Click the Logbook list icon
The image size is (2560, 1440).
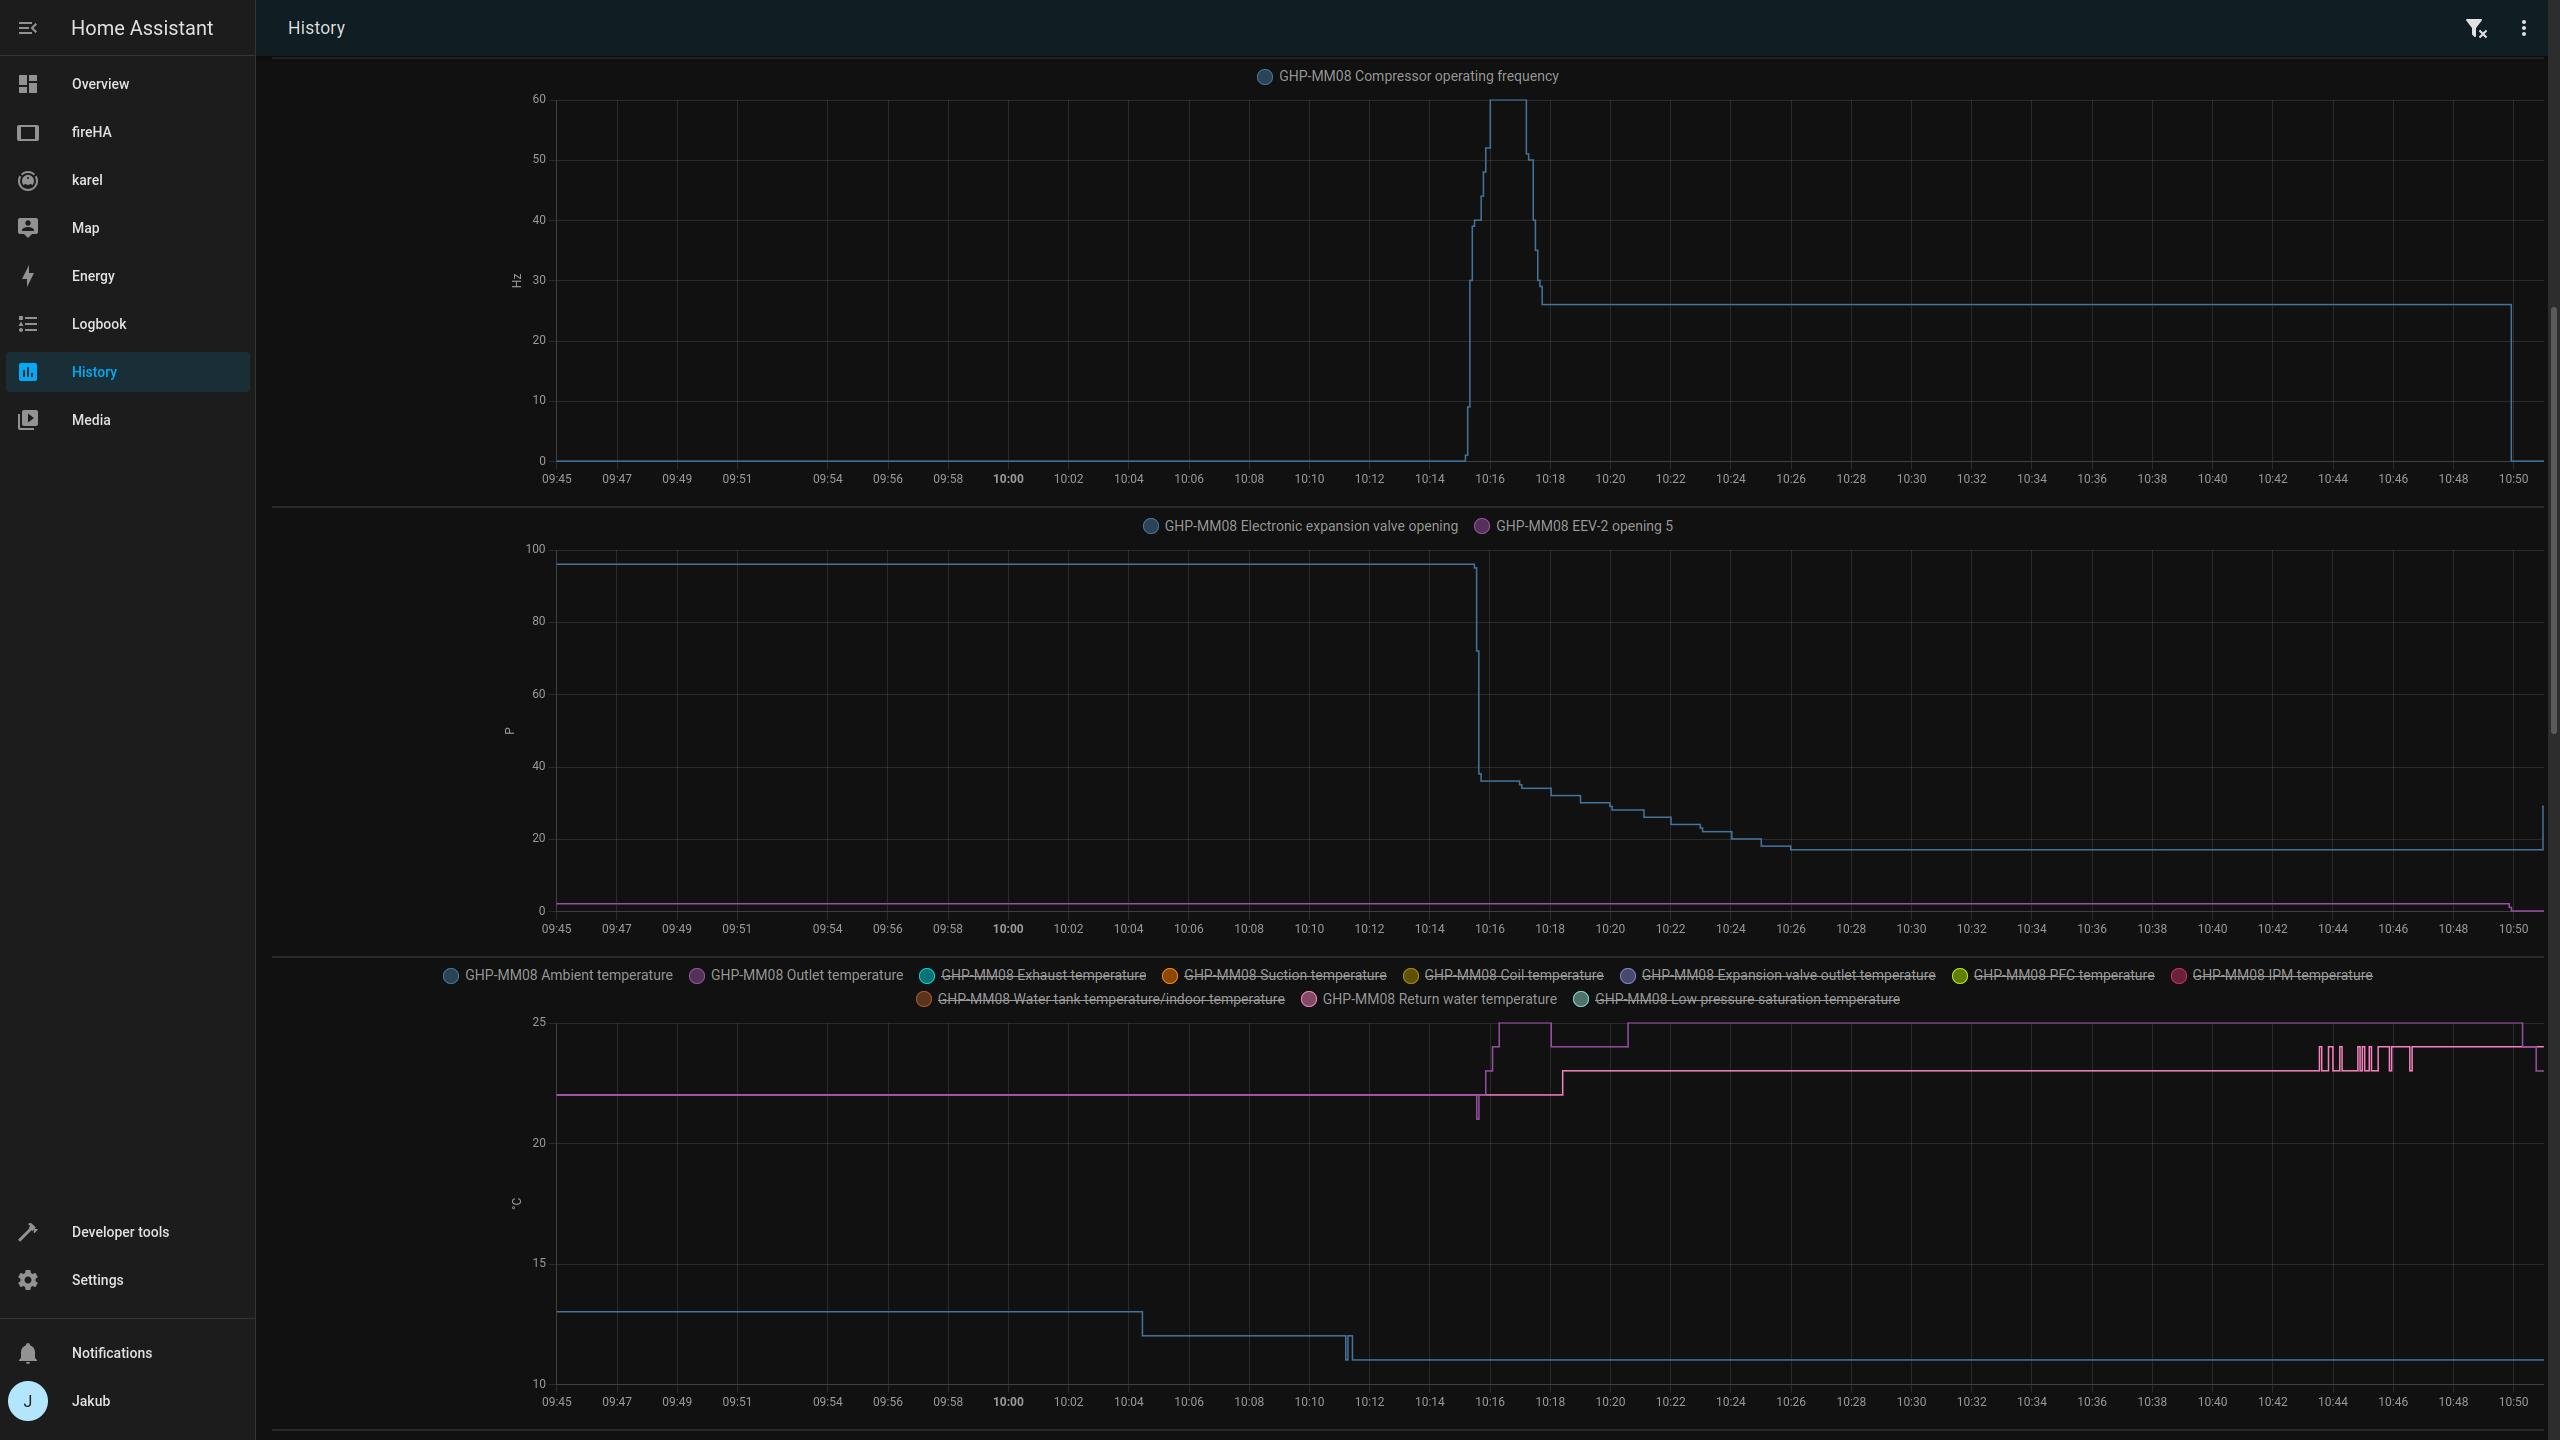point(28,324)
